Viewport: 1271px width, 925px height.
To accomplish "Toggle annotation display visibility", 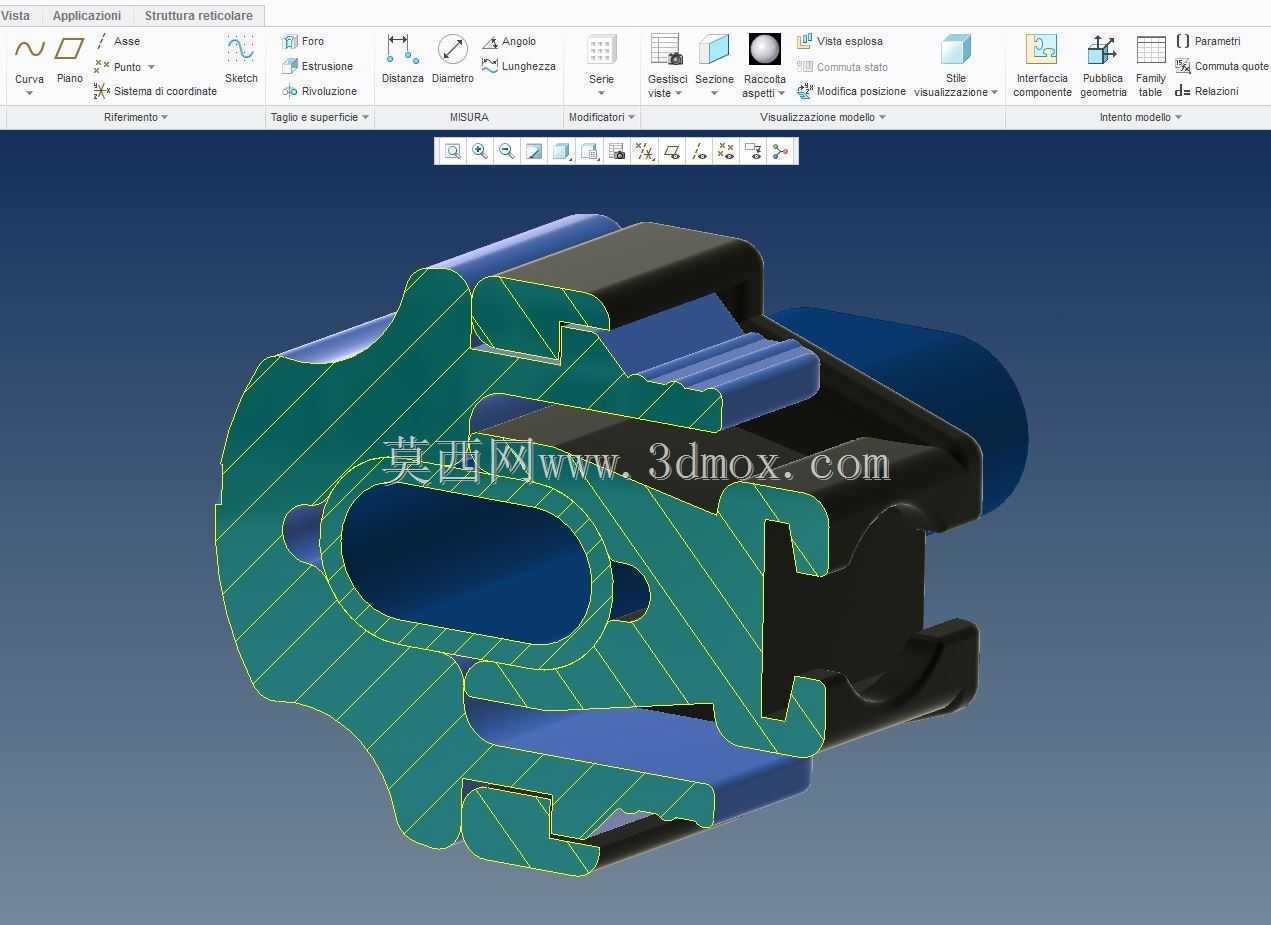I will tap(753, 151).
